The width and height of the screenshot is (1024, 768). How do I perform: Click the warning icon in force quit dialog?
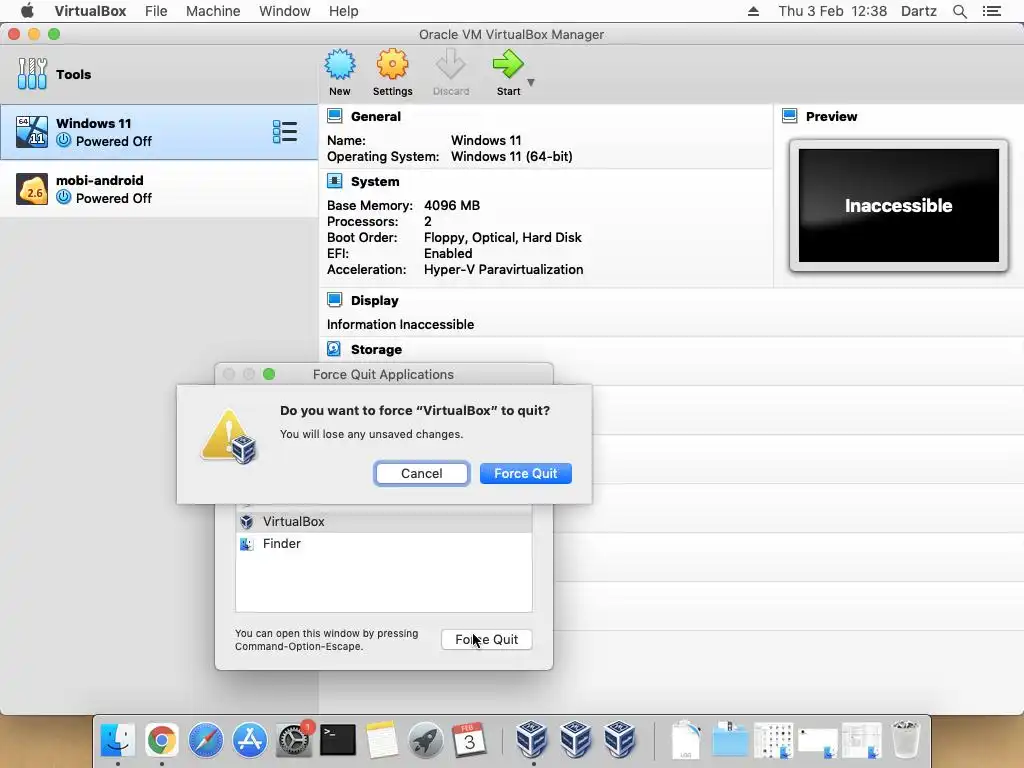click(229, 436)
